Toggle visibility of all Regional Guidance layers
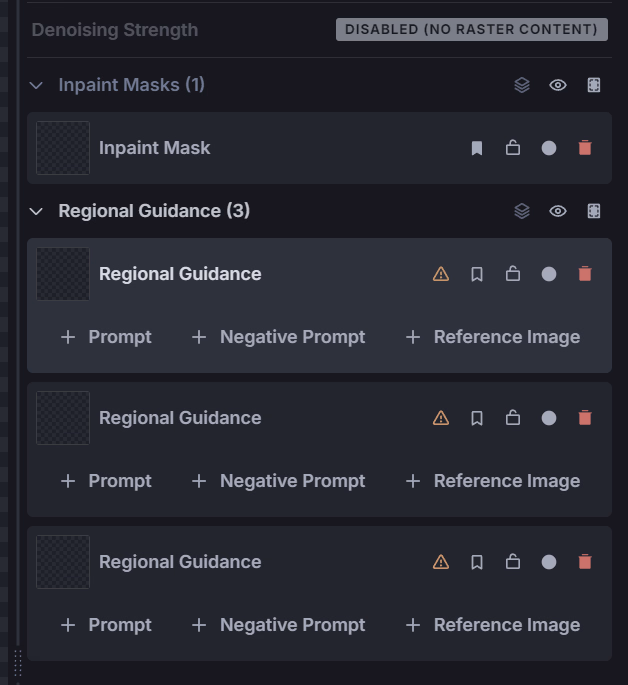The height and width of the screenshot is (685, 628). [x=558, y=211]
